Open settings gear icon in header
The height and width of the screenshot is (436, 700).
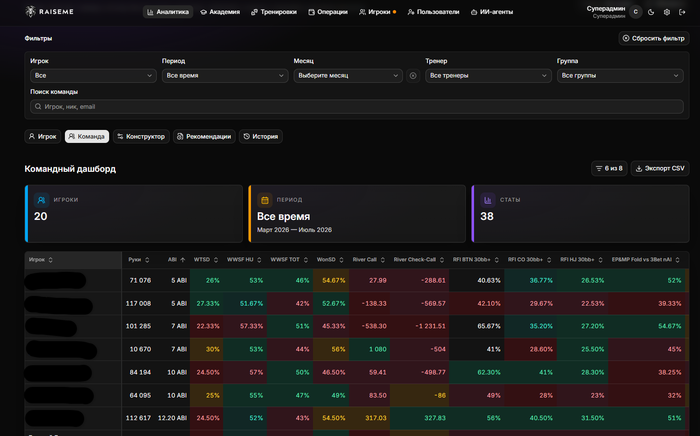point(667,12)
